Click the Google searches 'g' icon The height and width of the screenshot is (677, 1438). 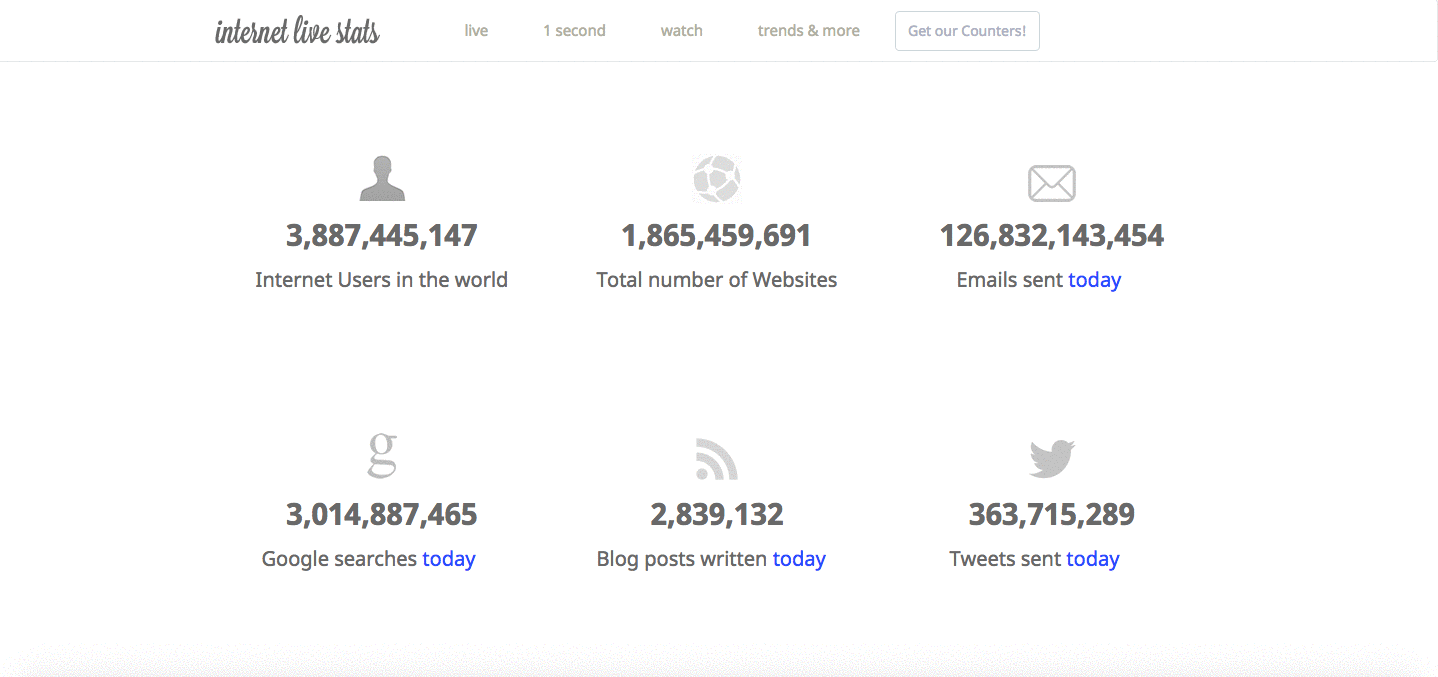click(x=382, y=455)
